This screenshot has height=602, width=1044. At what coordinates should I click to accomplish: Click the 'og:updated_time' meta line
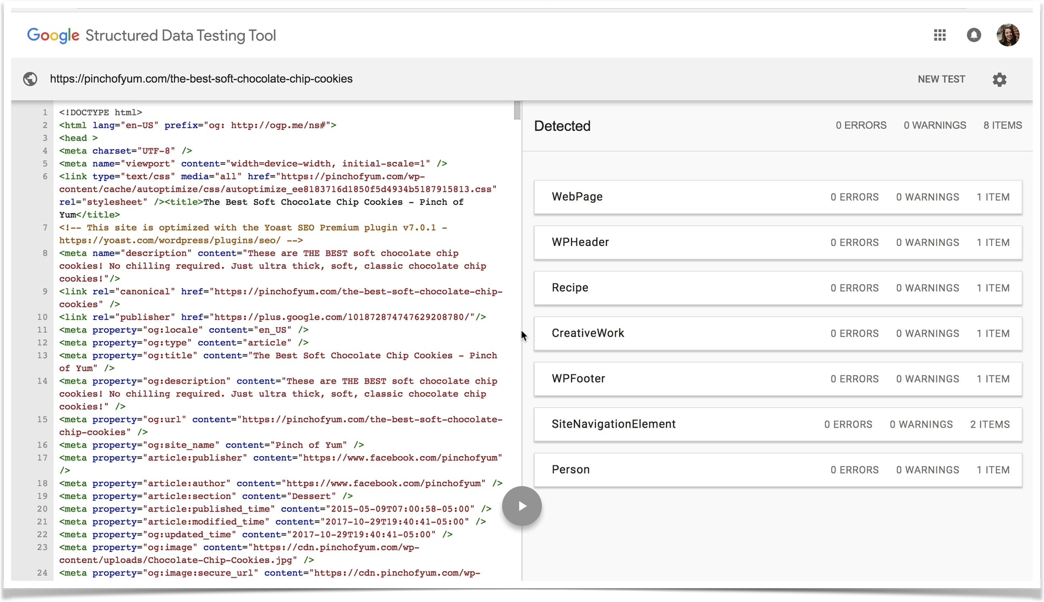click(x=256, y=535)
